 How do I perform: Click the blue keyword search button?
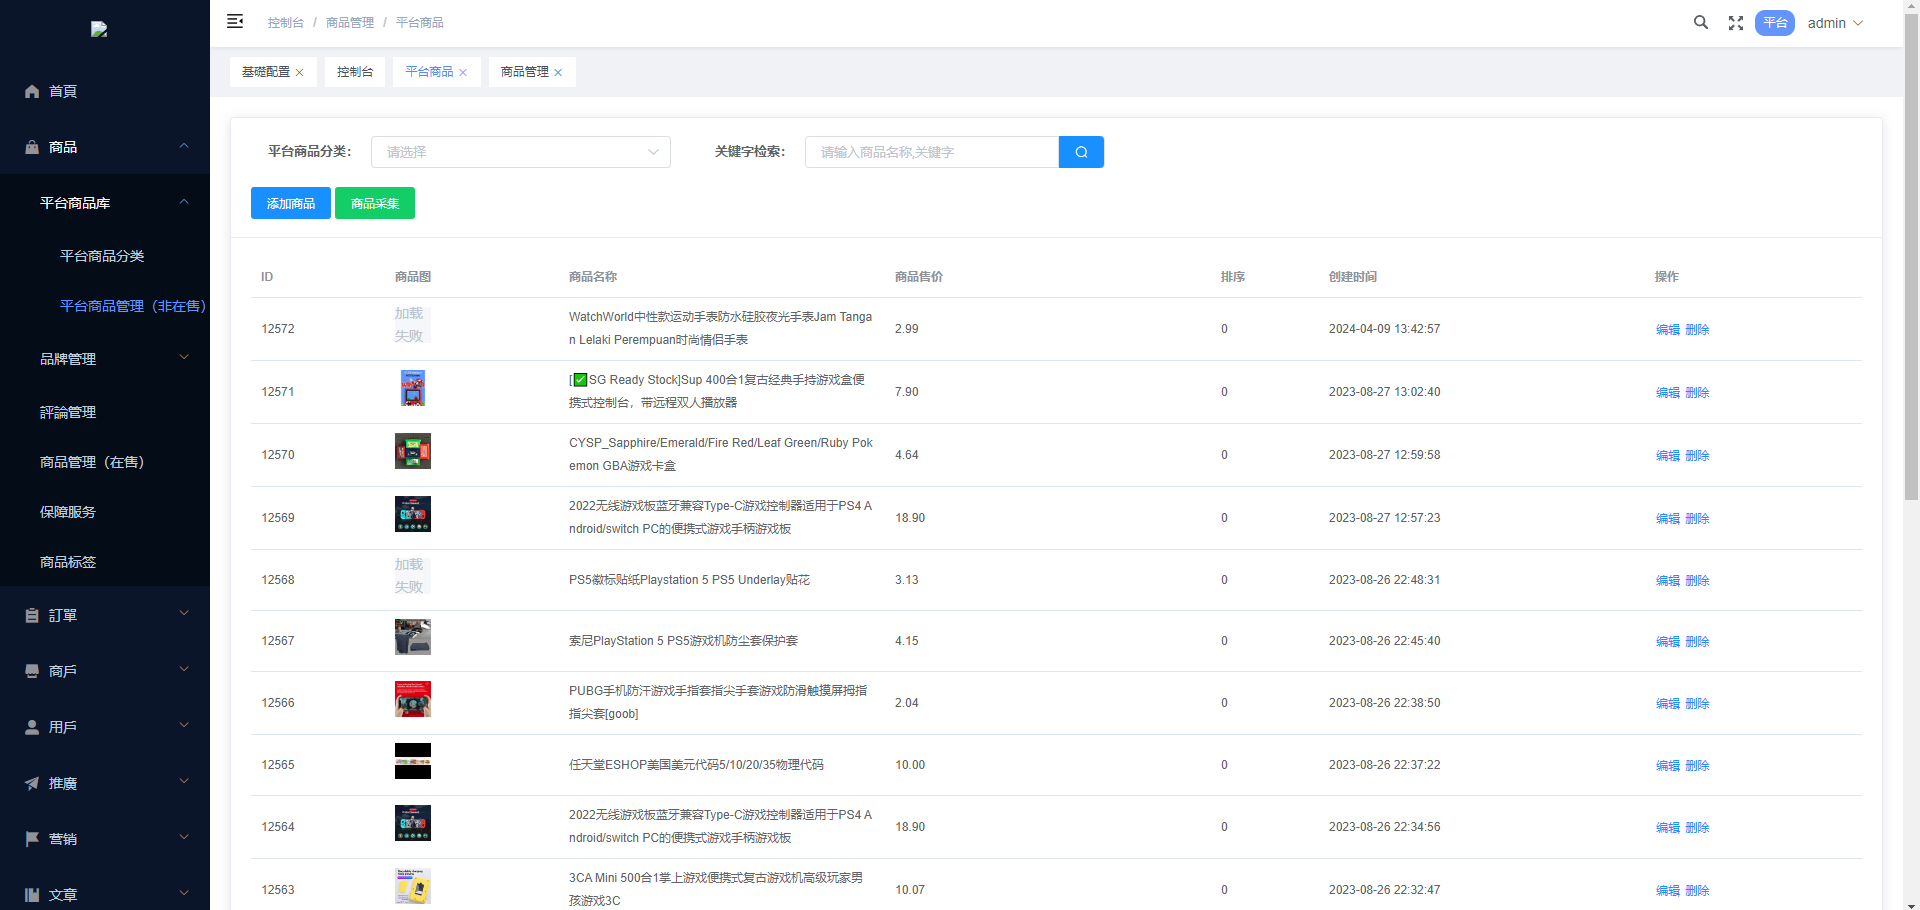(1081, 152)
